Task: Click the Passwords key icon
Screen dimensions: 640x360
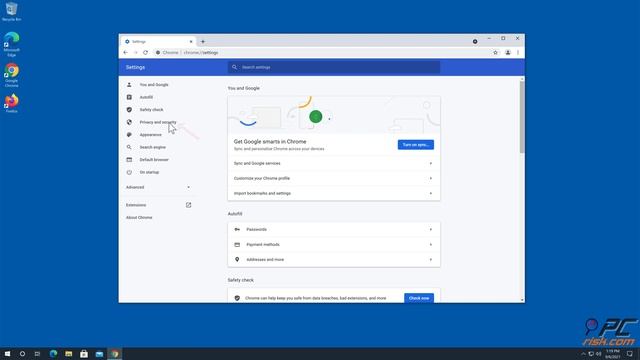Action: tap(237, 229)
